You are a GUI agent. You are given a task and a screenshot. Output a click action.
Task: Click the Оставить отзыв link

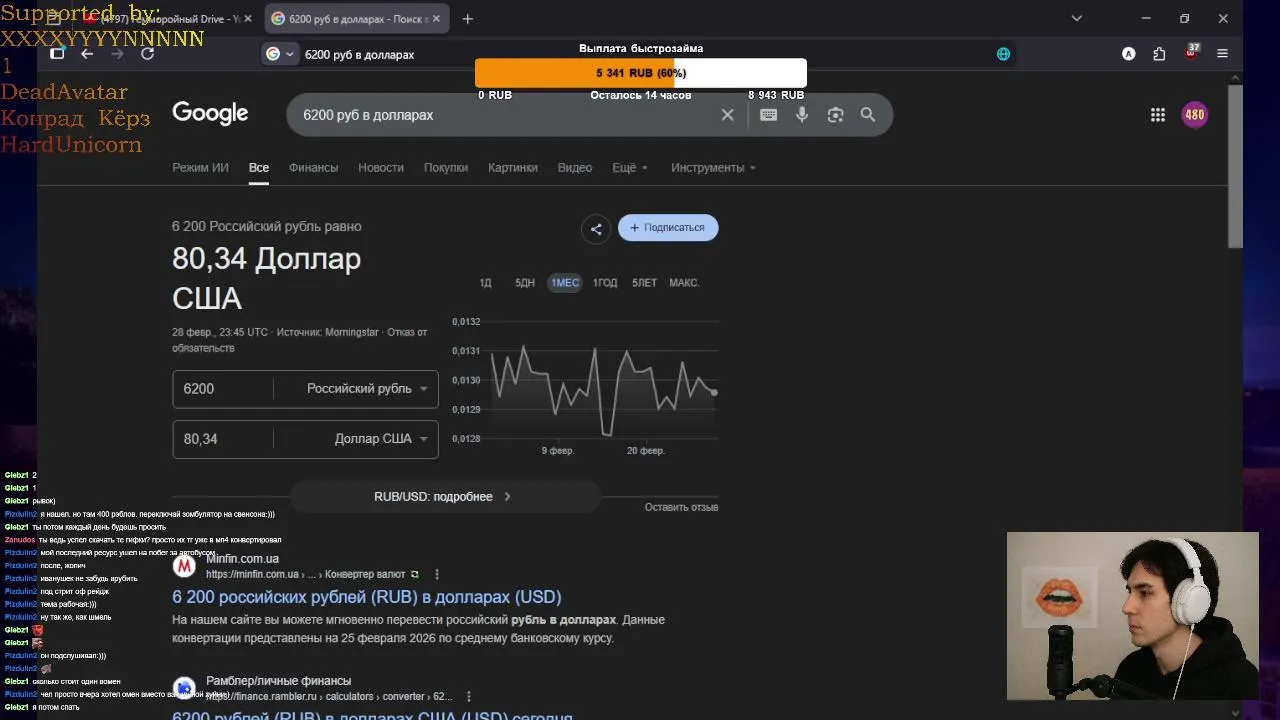click(681, 507)
